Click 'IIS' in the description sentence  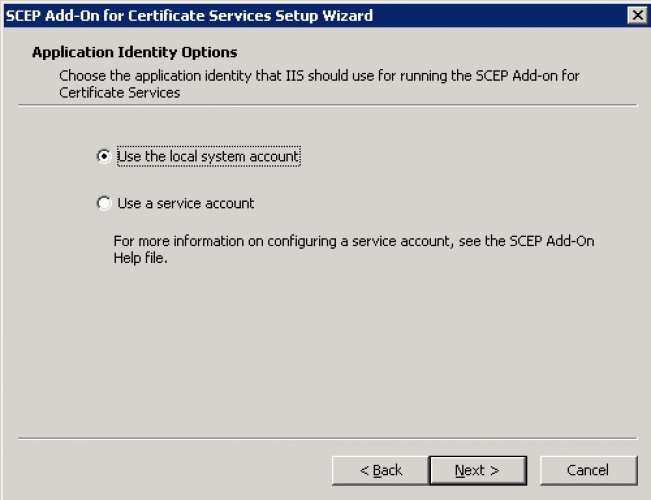[295, 76]
